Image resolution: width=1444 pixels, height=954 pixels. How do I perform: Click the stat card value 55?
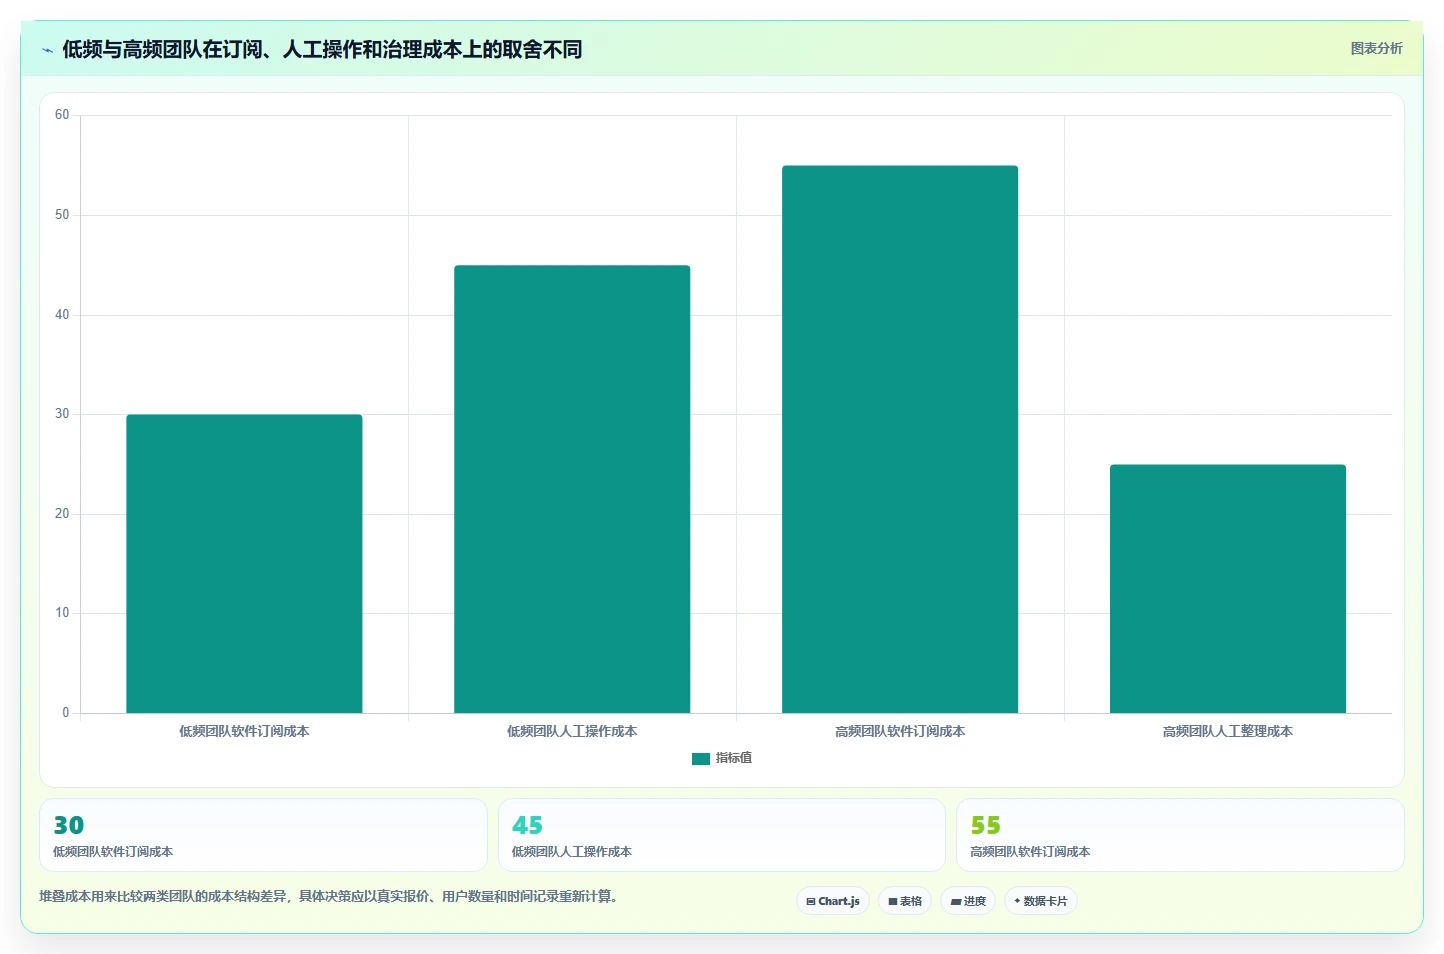985,825
